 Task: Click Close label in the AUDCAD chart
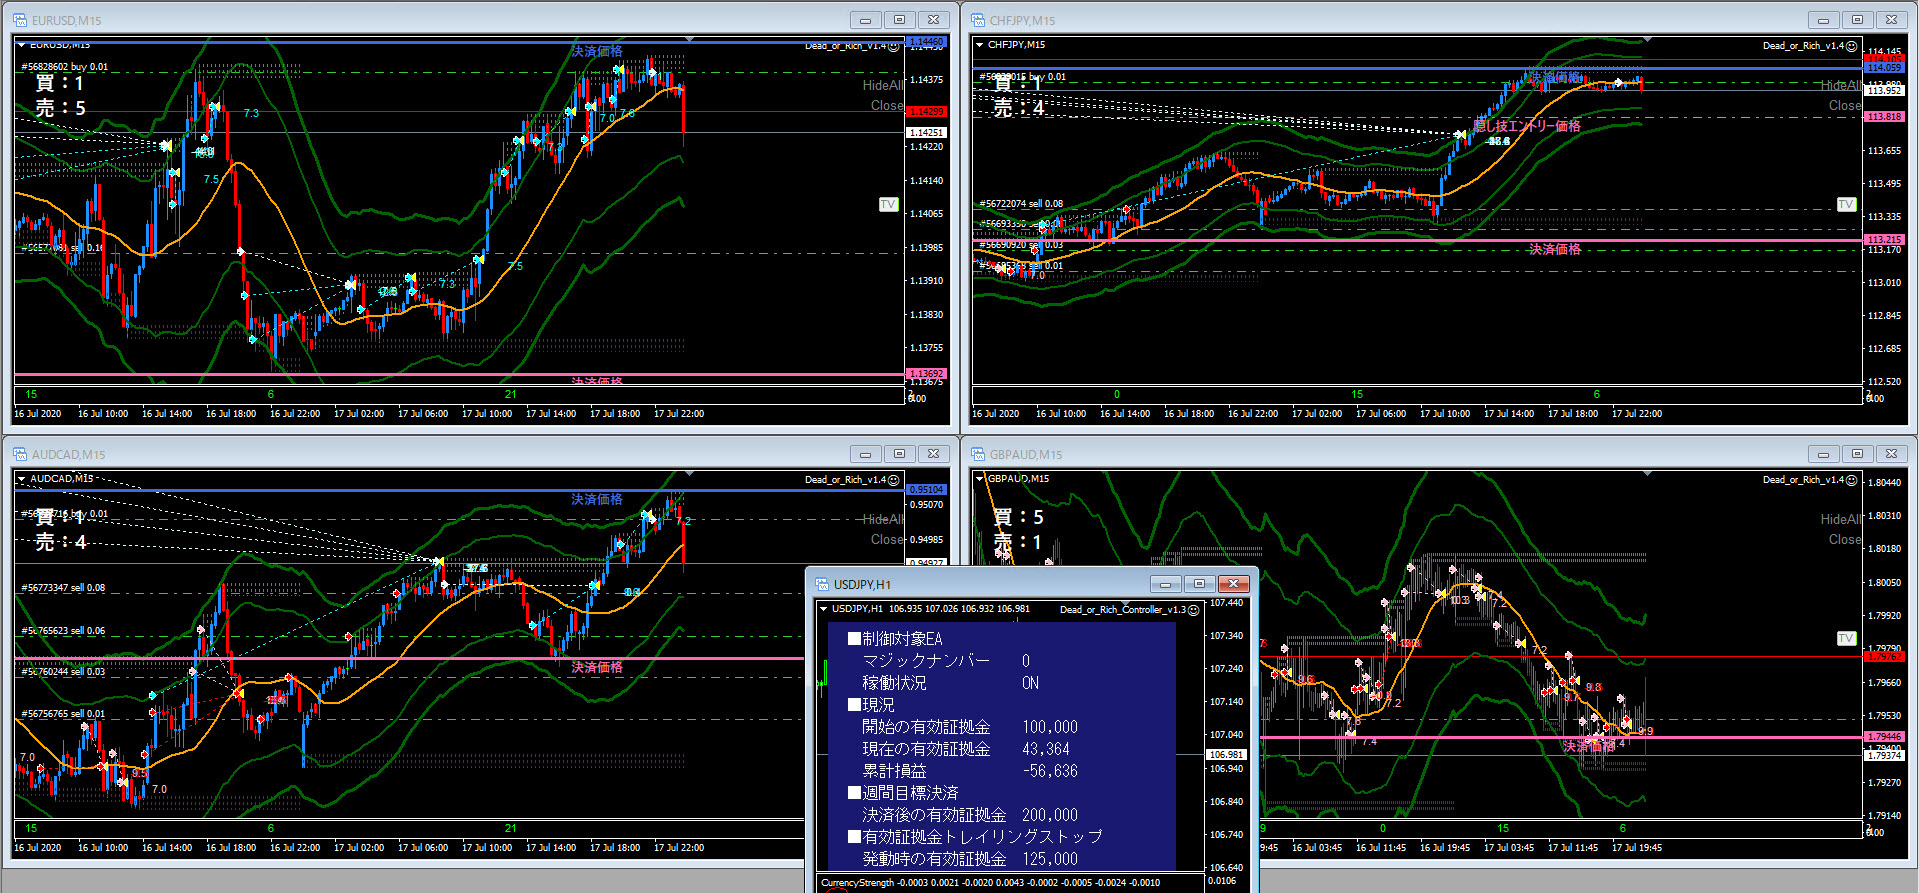click(887, 540)
